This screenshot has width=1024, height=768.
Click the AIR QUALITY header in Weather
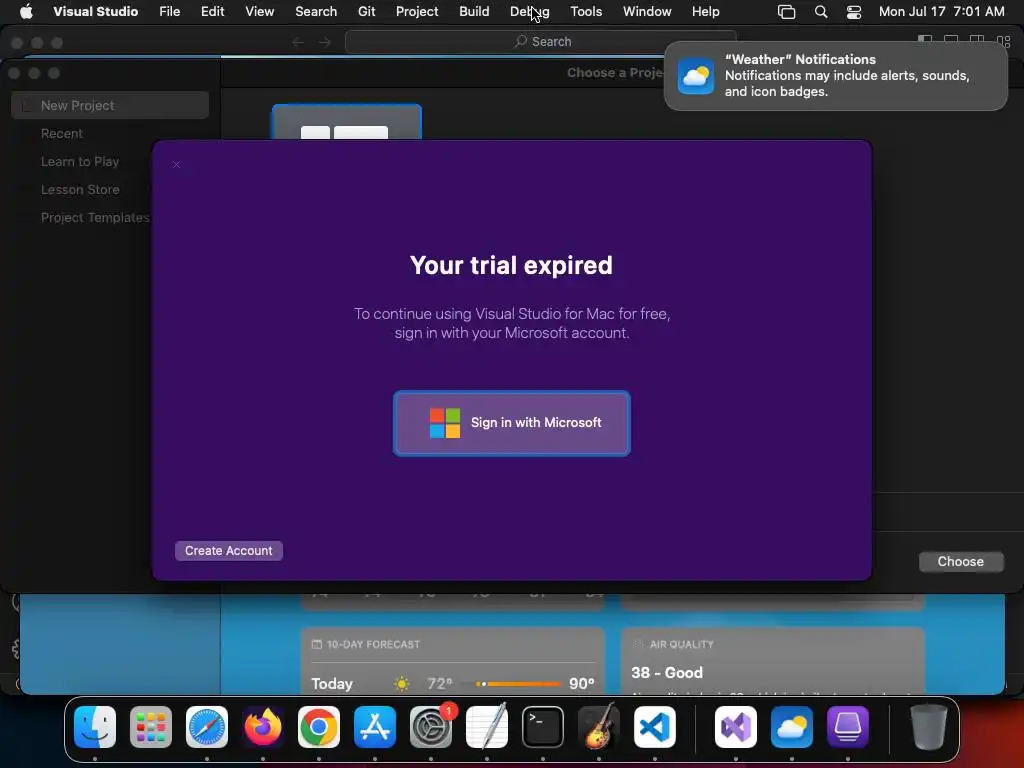674,645
